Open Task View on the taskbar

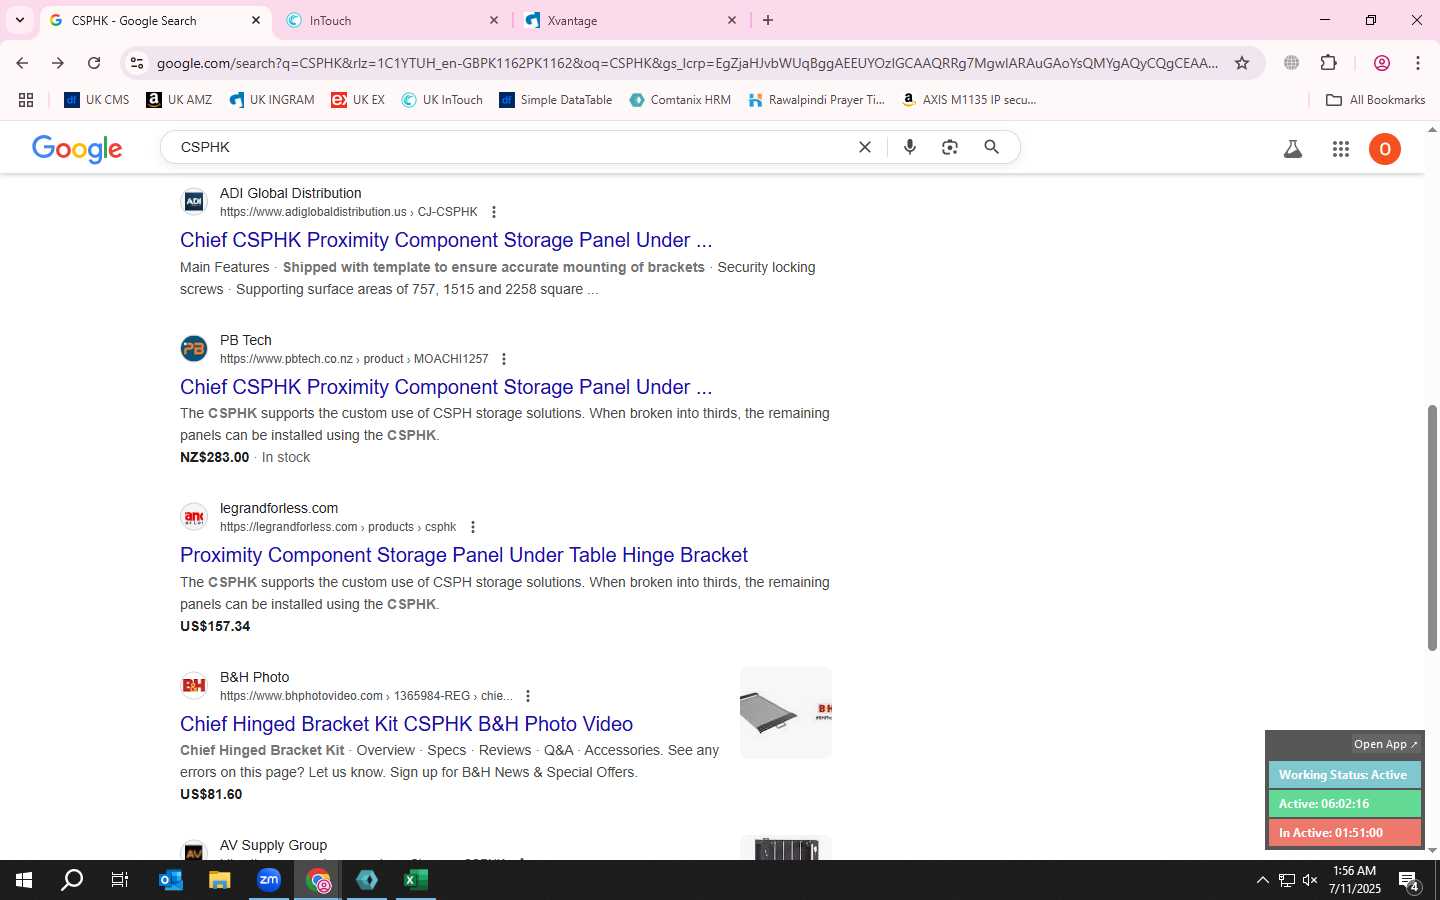[120, 880]
